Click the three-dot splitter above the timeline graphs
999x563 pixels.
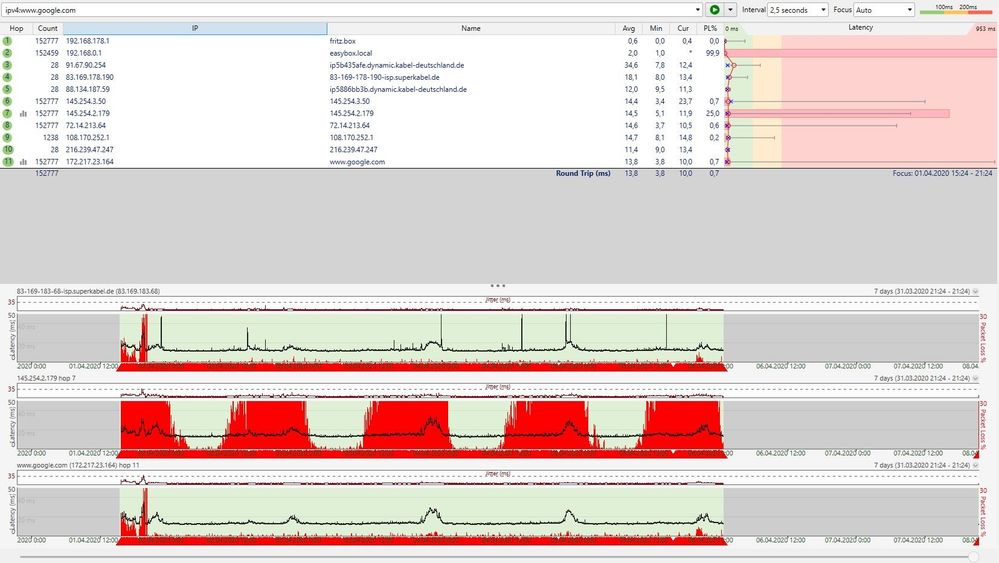(498, 285)
